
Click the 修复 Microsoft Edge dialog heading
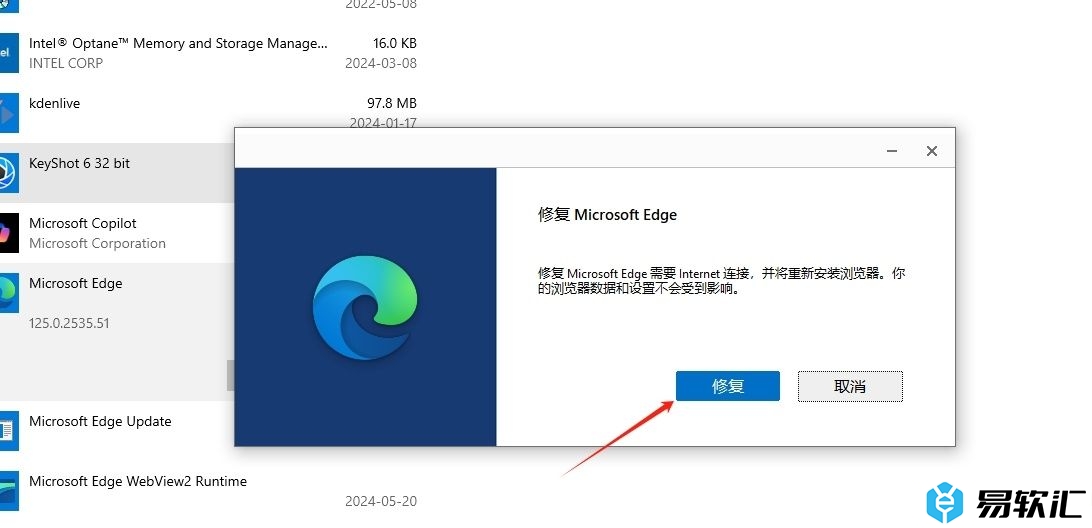607,215
